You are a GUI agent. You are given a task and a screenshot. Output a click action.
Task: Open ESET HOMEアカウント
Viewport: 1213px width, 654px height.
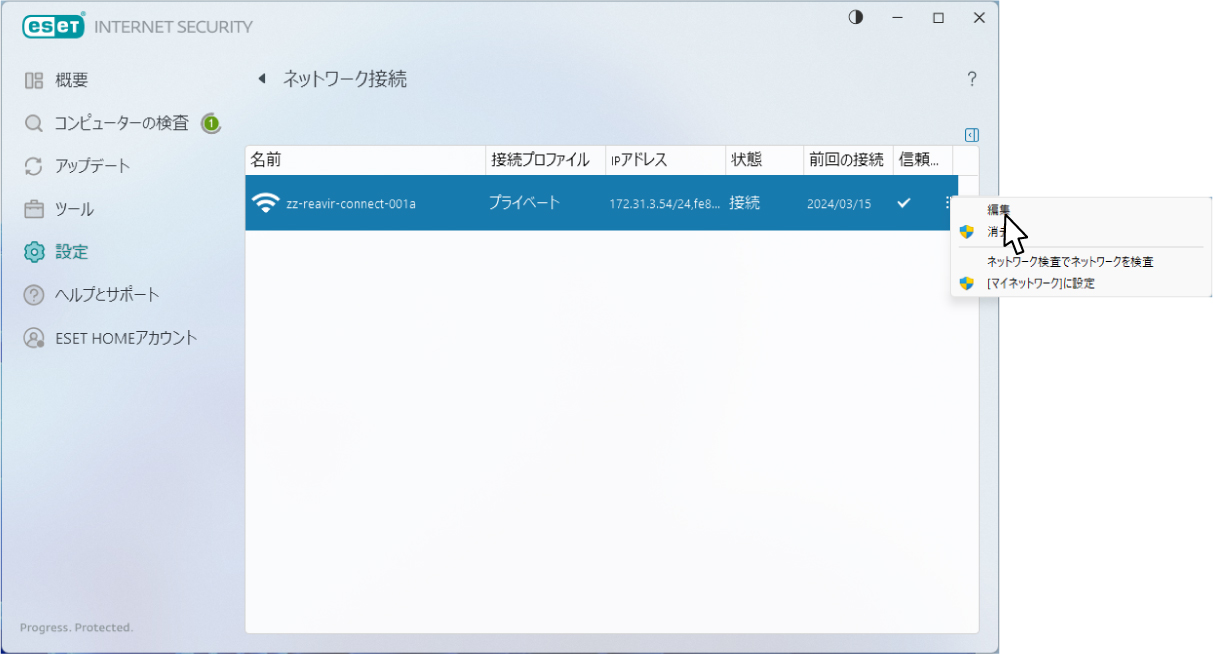(x=126, y=338)
